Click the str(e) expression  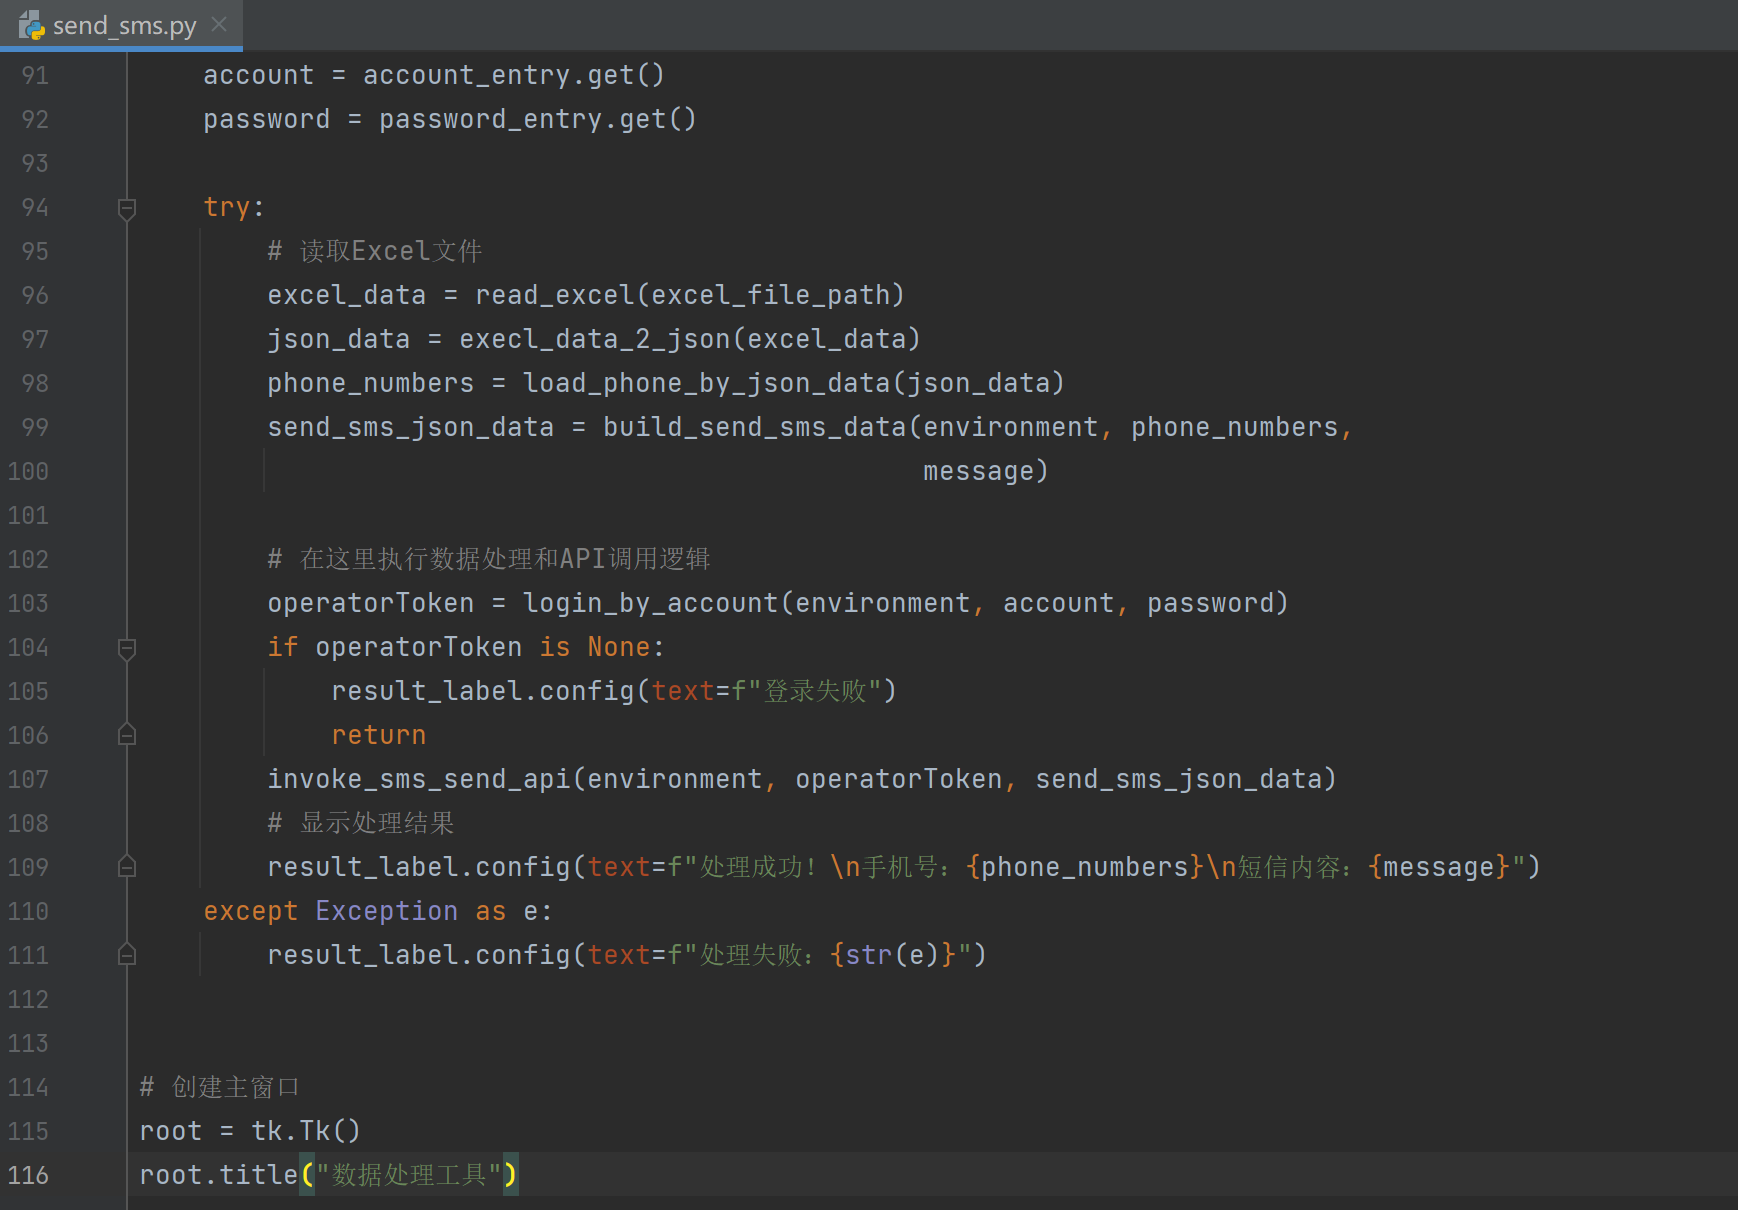click(892, 955)
